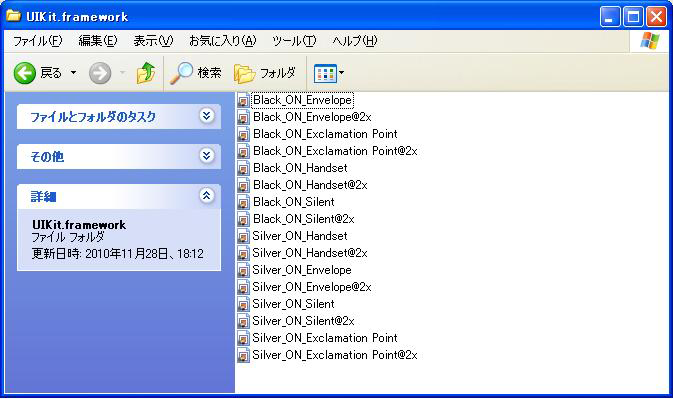Maximize the UIKit.framework window
Screen dimensions: 673x399
tap(633, 17)
